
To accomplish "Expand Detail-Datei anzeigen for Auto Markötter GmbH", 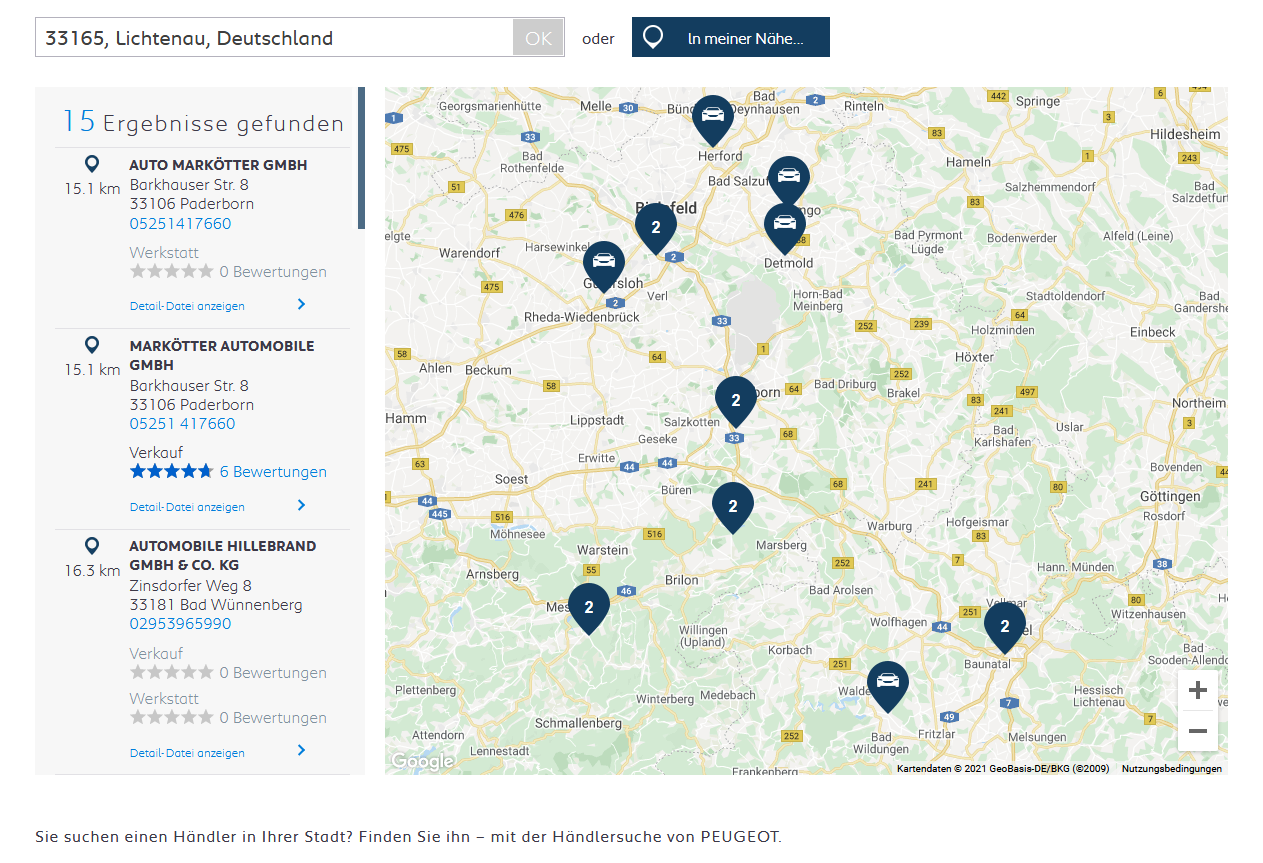I will pyautogui.click(x=187, y=306).
